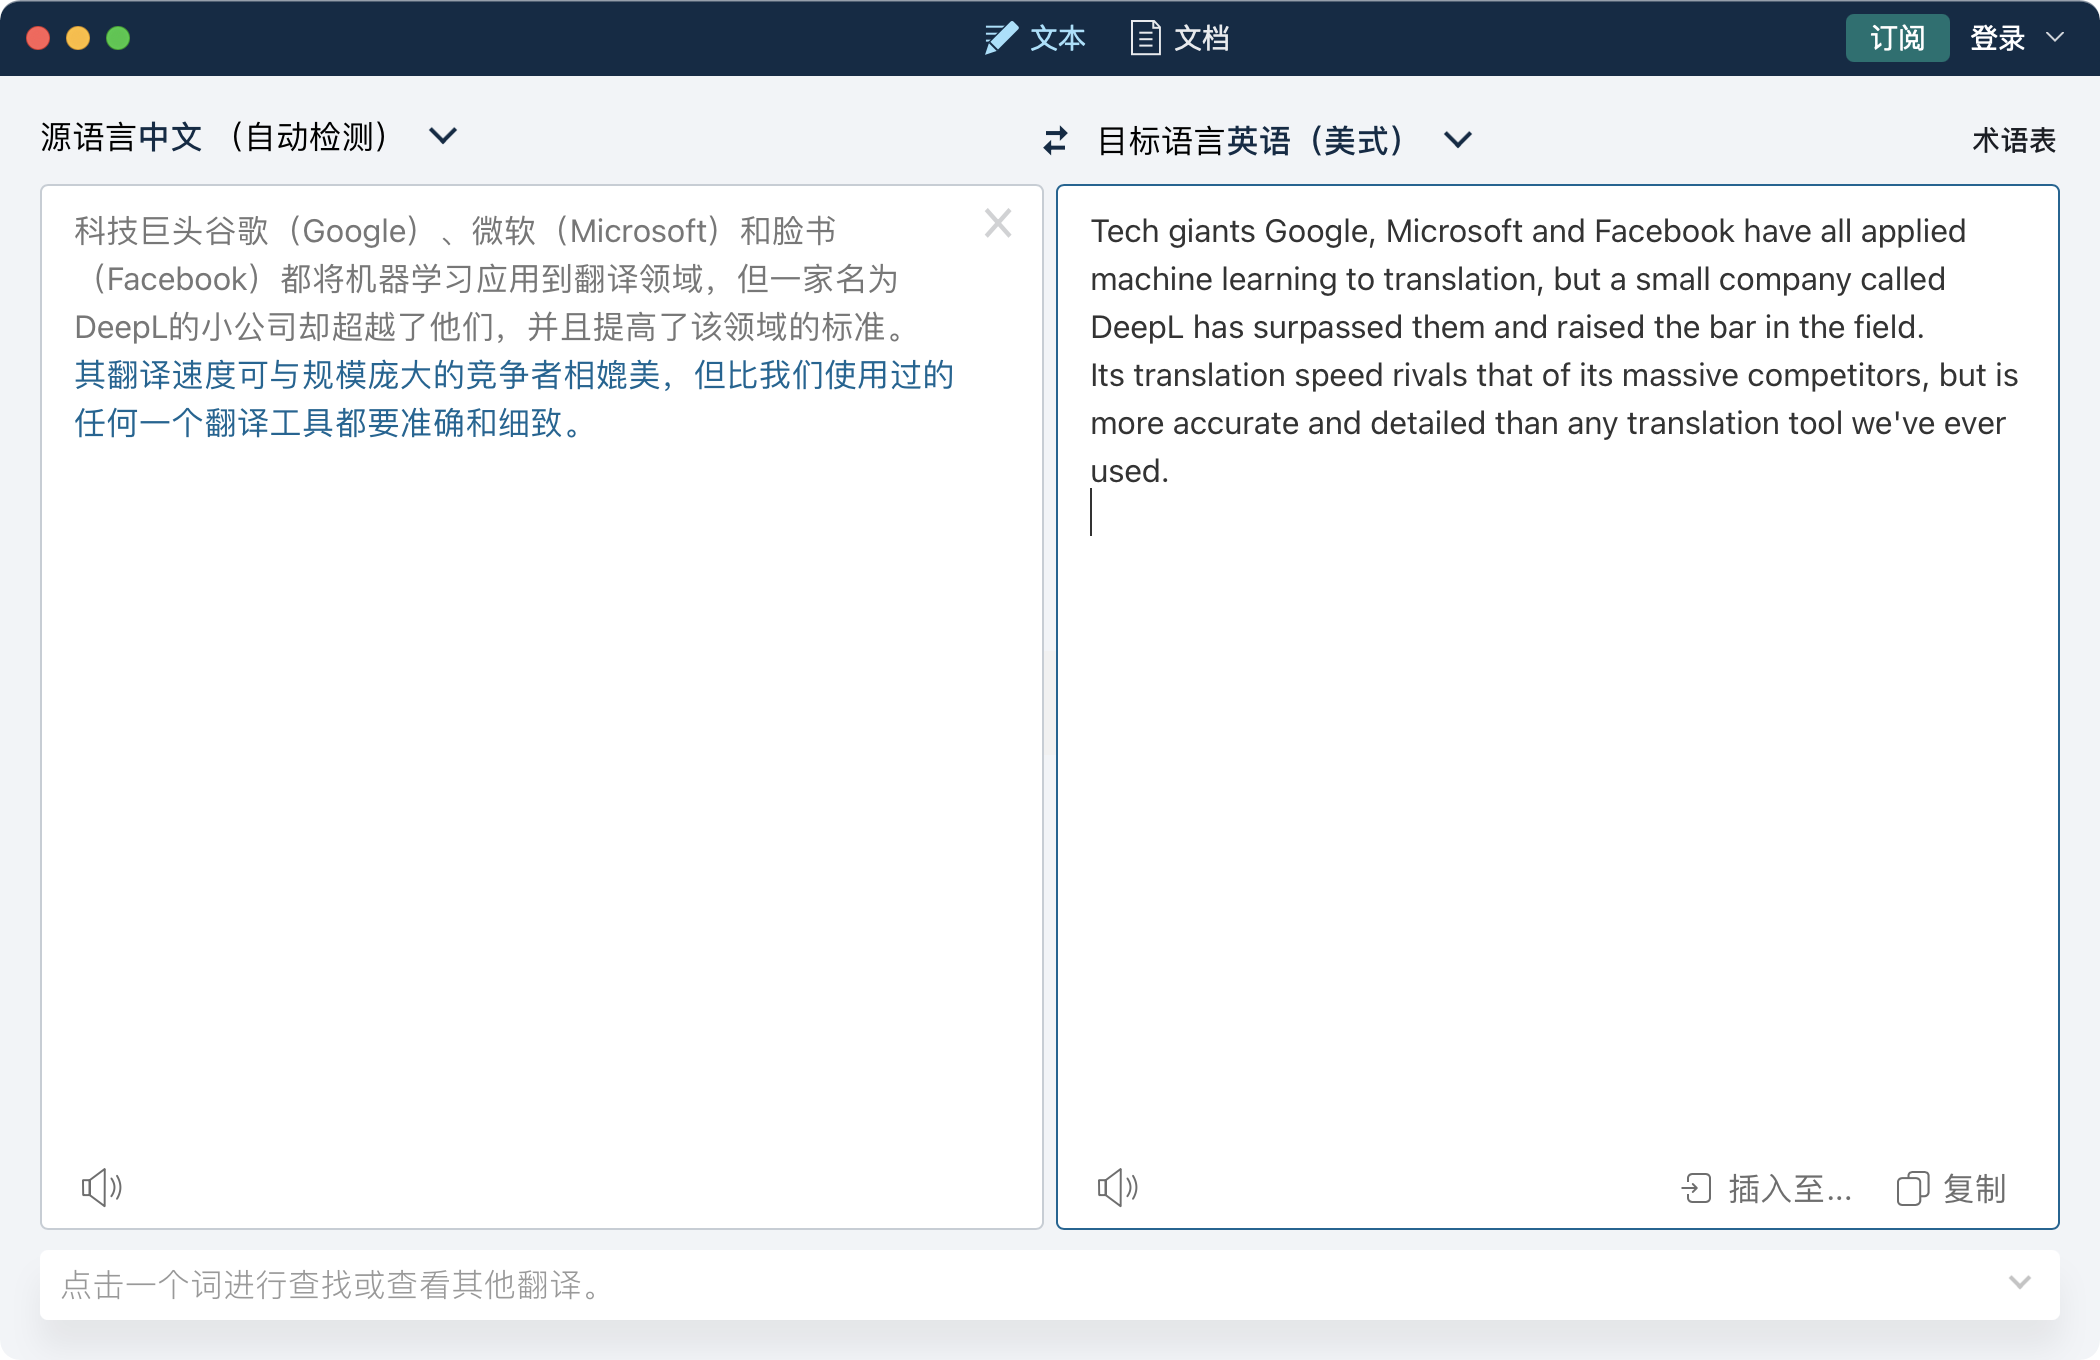Play translated text audio with speaker icon
Screen dimensions: 2100x1360
click(x=1117, y=1187)
